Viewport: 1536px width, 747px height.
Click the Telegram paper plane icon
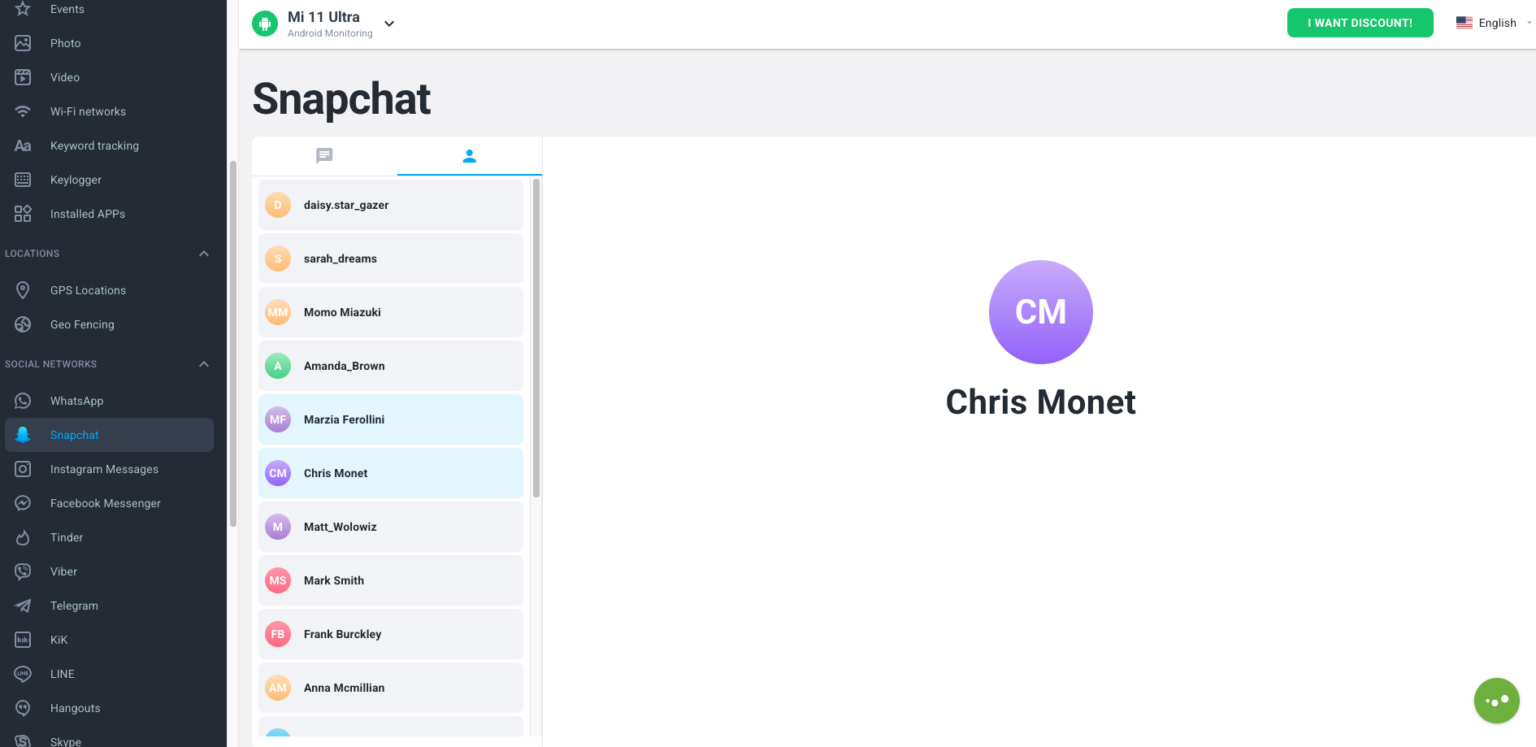pyautogui.click(x=23, y=606)
